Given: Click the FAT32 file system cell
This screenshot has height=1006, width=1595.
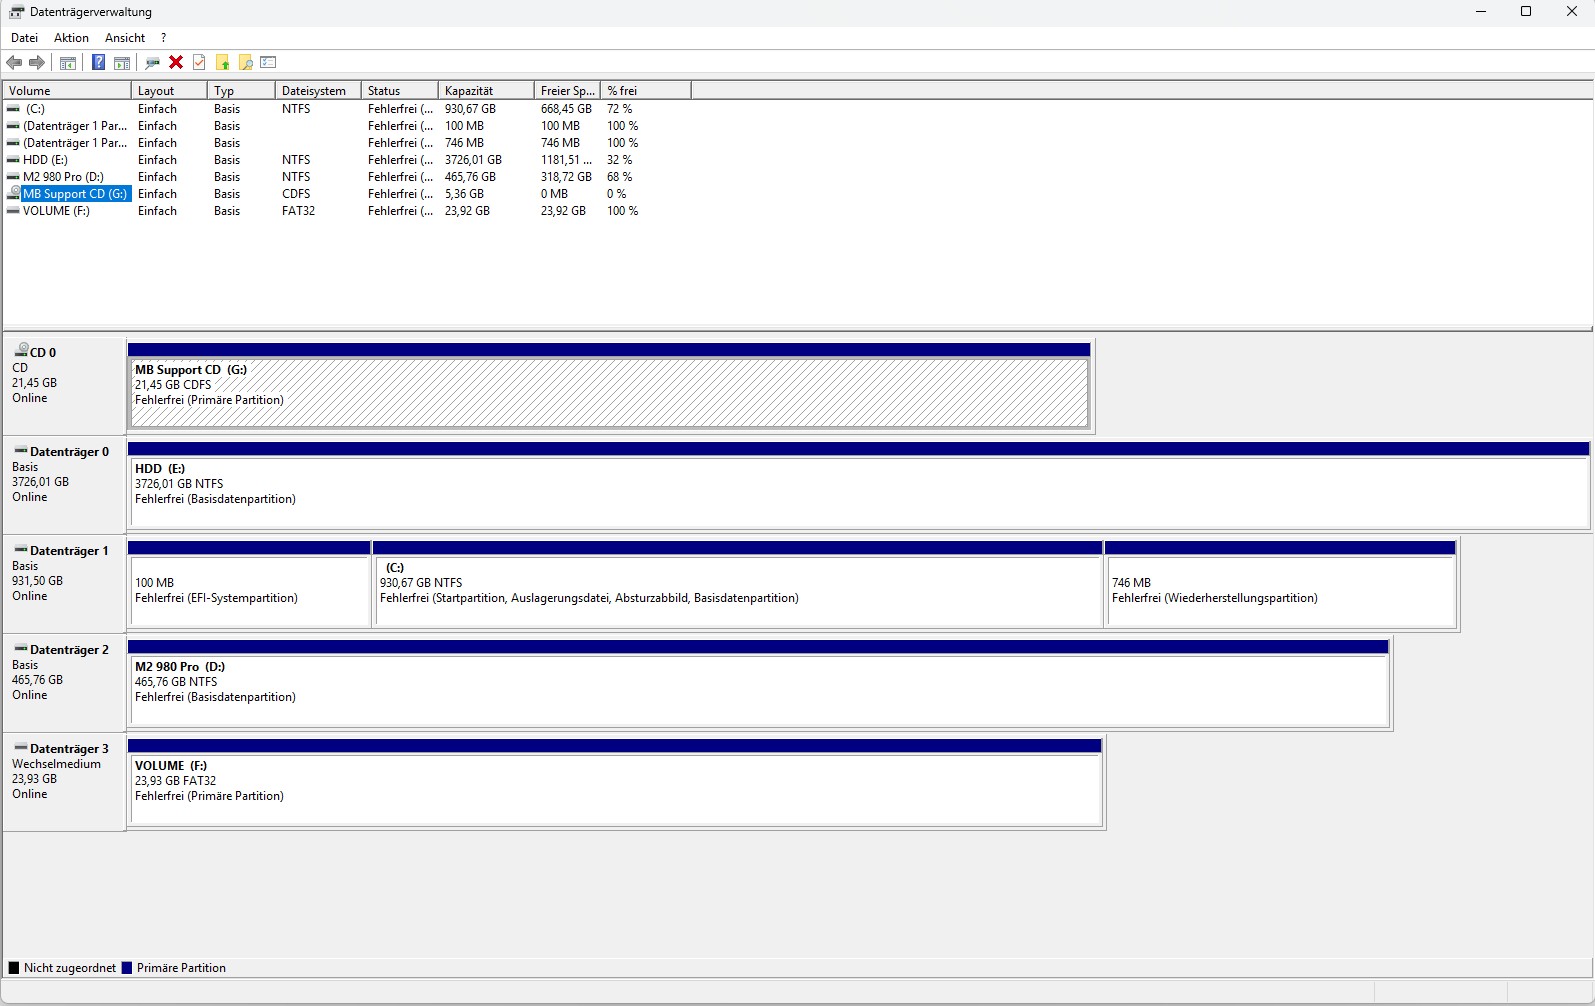Looking at the screenshot, I should point(298,211).
